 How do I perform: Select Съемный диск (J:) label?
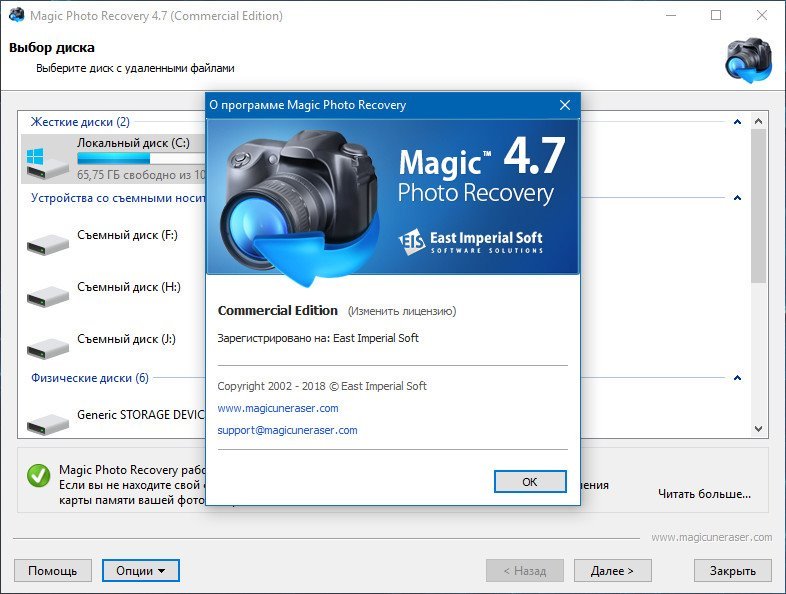126,339
